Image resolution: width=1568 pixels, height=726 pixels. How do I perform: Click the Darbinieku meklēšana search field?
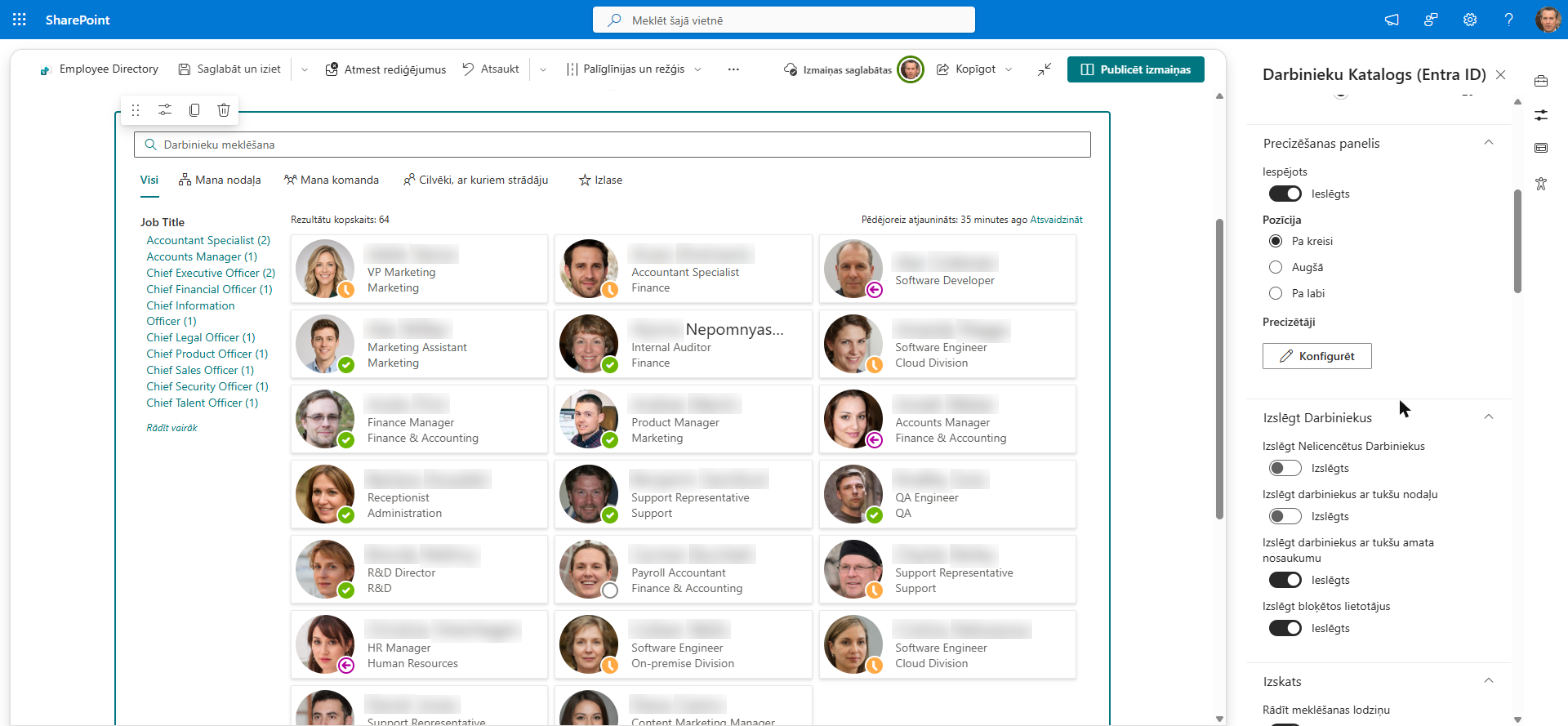click(612, 145)
